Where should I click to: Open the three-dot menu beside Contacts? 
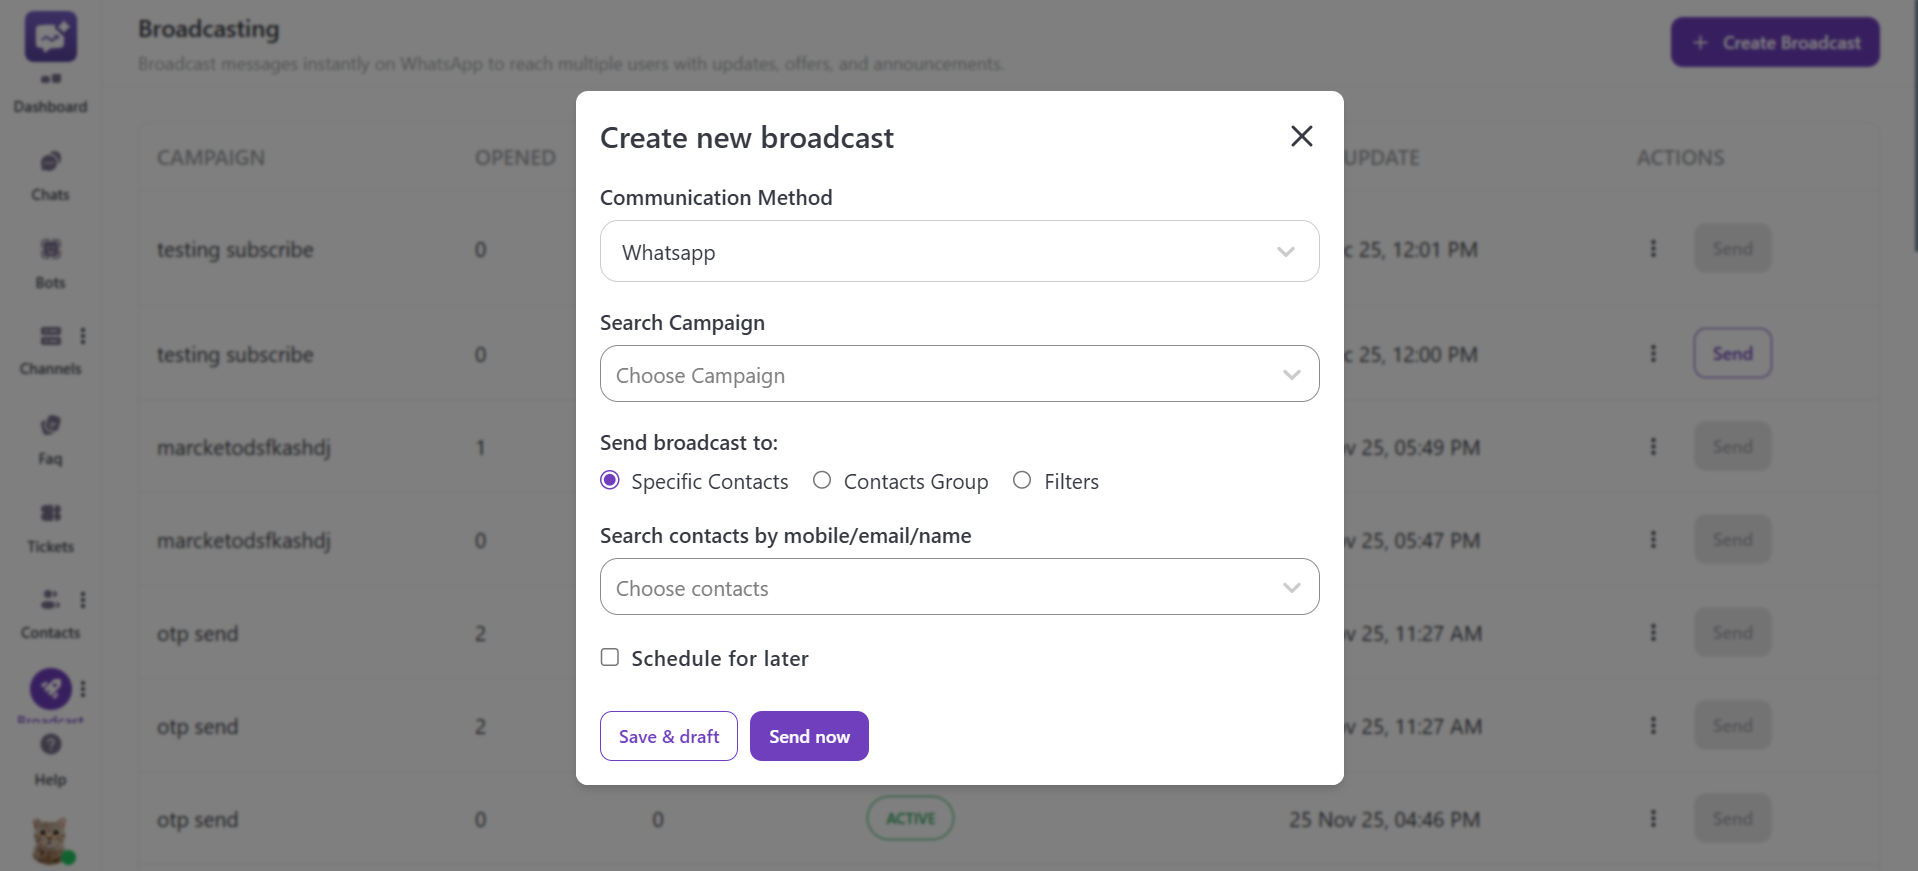84,598
